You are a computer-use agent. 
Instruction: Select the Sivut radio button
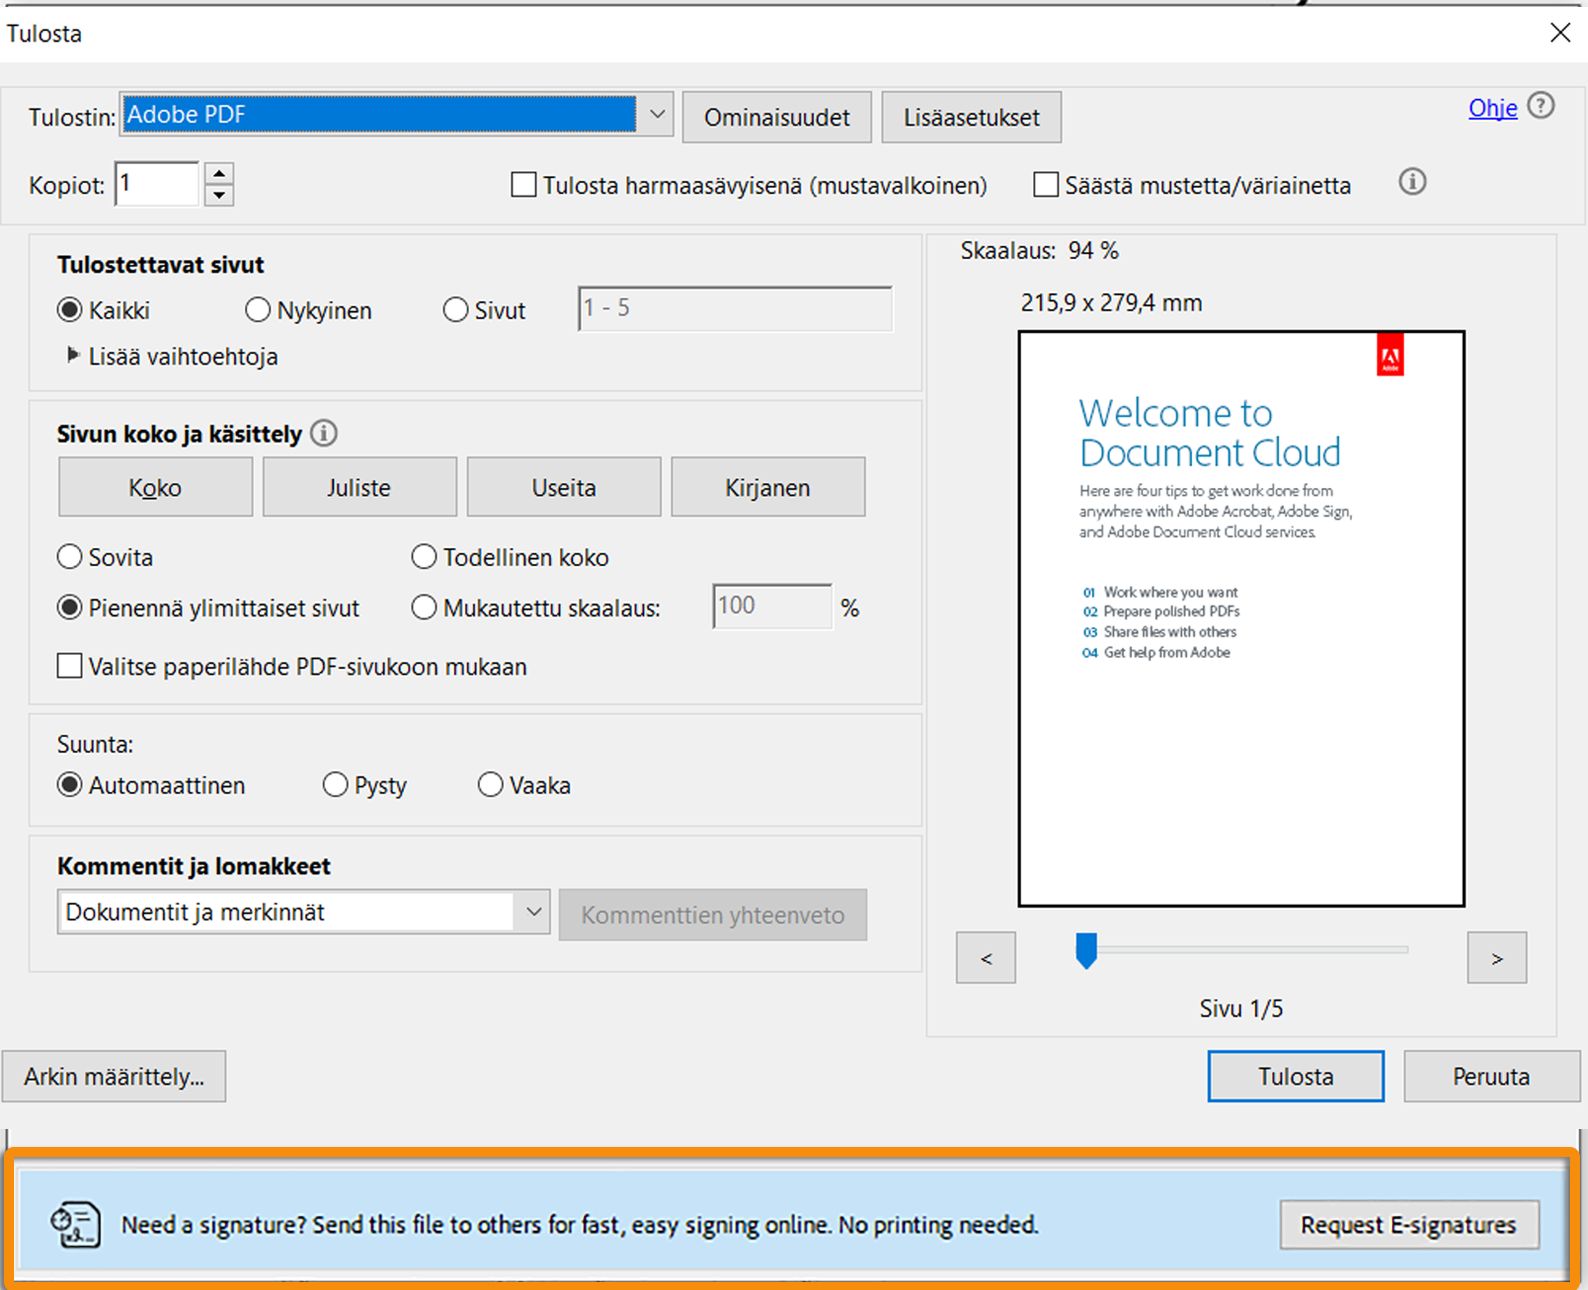[x=455, y=310]
